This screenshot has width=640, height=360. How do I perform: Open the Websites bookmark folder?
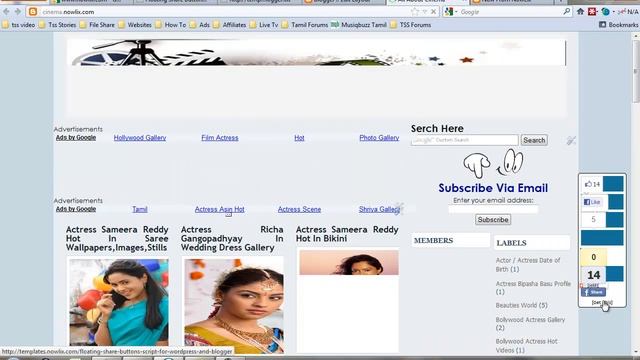point(135,25)
